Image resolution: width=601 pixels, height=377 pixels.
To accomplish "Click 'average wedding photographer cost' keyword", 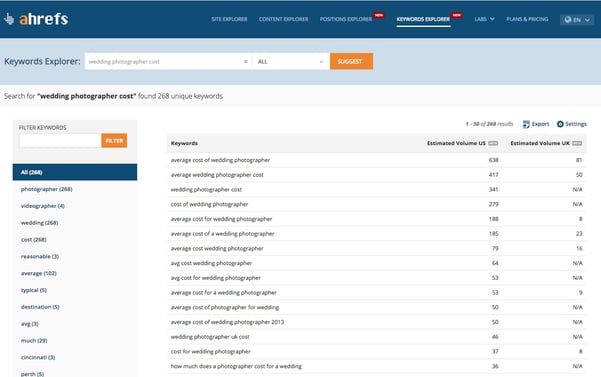I will click(x=217, y=175).
